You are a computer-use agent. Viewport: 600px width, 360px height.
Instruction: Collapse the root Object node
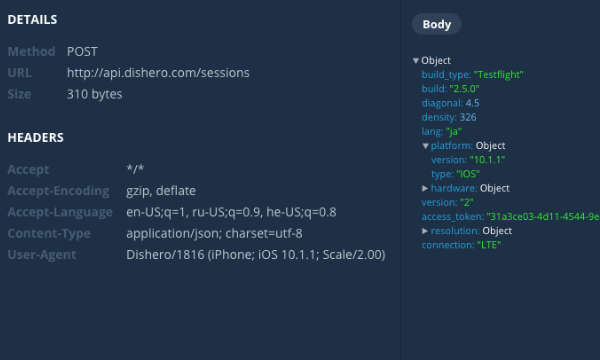click(x=416, y=60)
